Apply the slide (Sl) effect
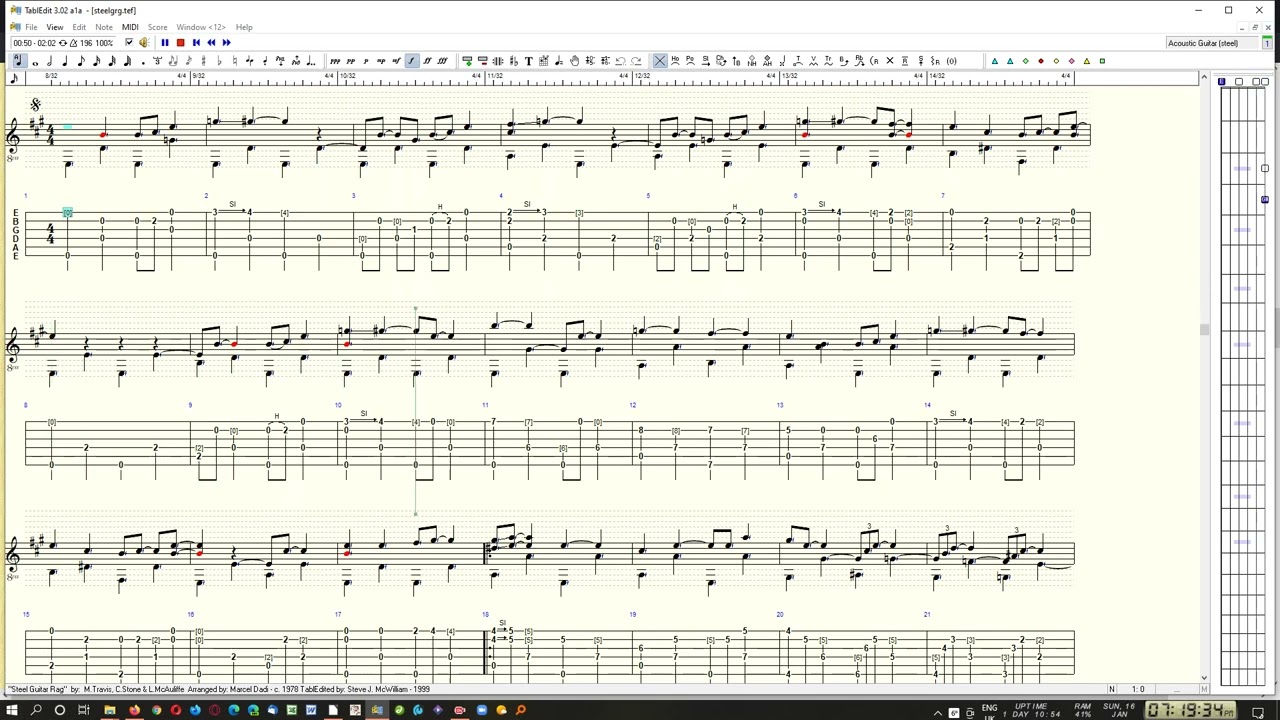Image resolution: width=1280 pixels, height=720 pixels. pyautogui.click(x=705, y=61)
